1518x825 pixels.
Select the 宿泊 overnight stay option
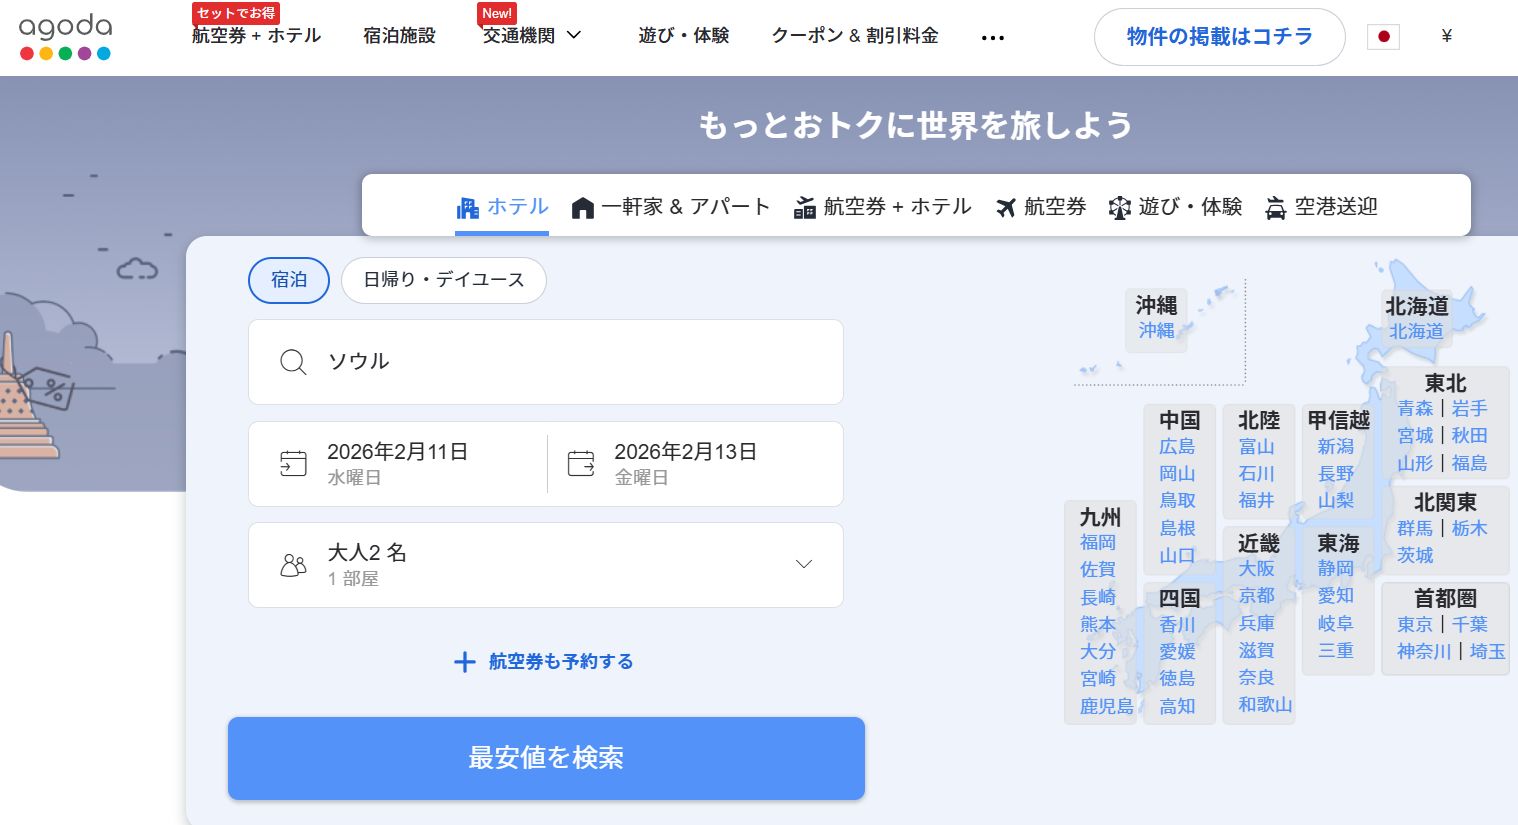click(x=288, y=280)
